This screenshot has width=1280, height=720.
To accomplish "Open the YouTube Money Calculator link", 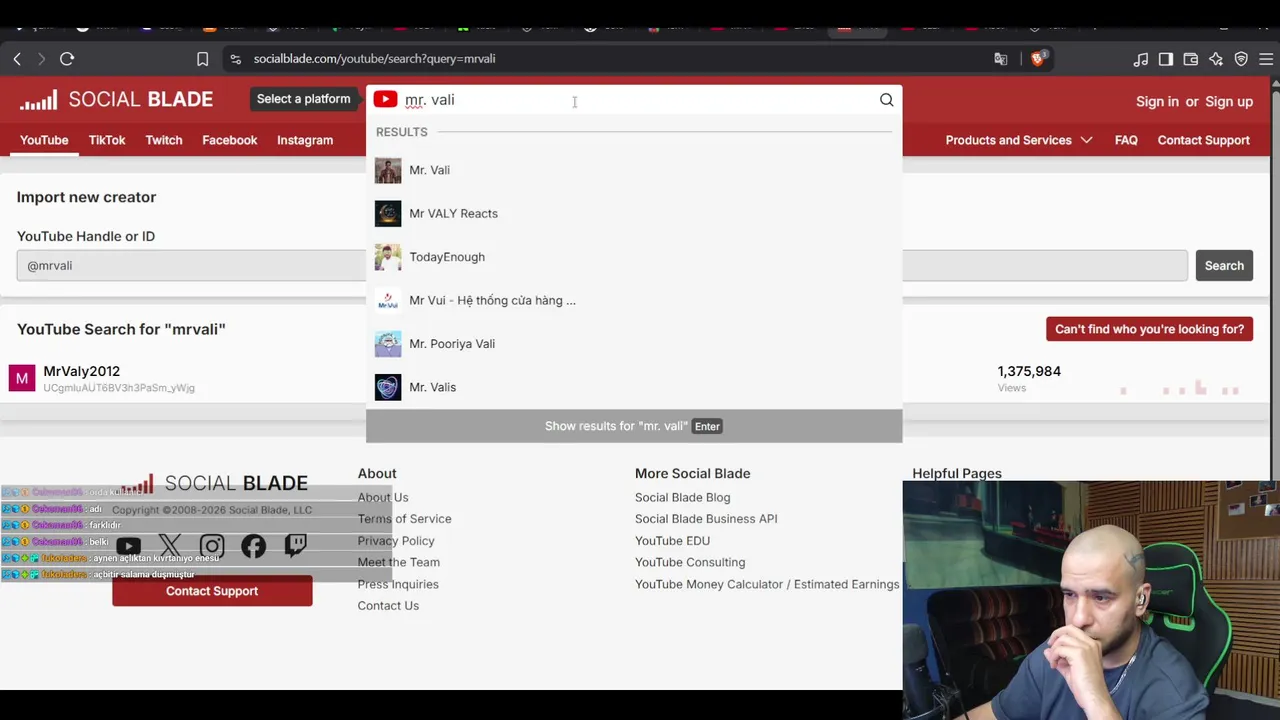I will 767,584.
